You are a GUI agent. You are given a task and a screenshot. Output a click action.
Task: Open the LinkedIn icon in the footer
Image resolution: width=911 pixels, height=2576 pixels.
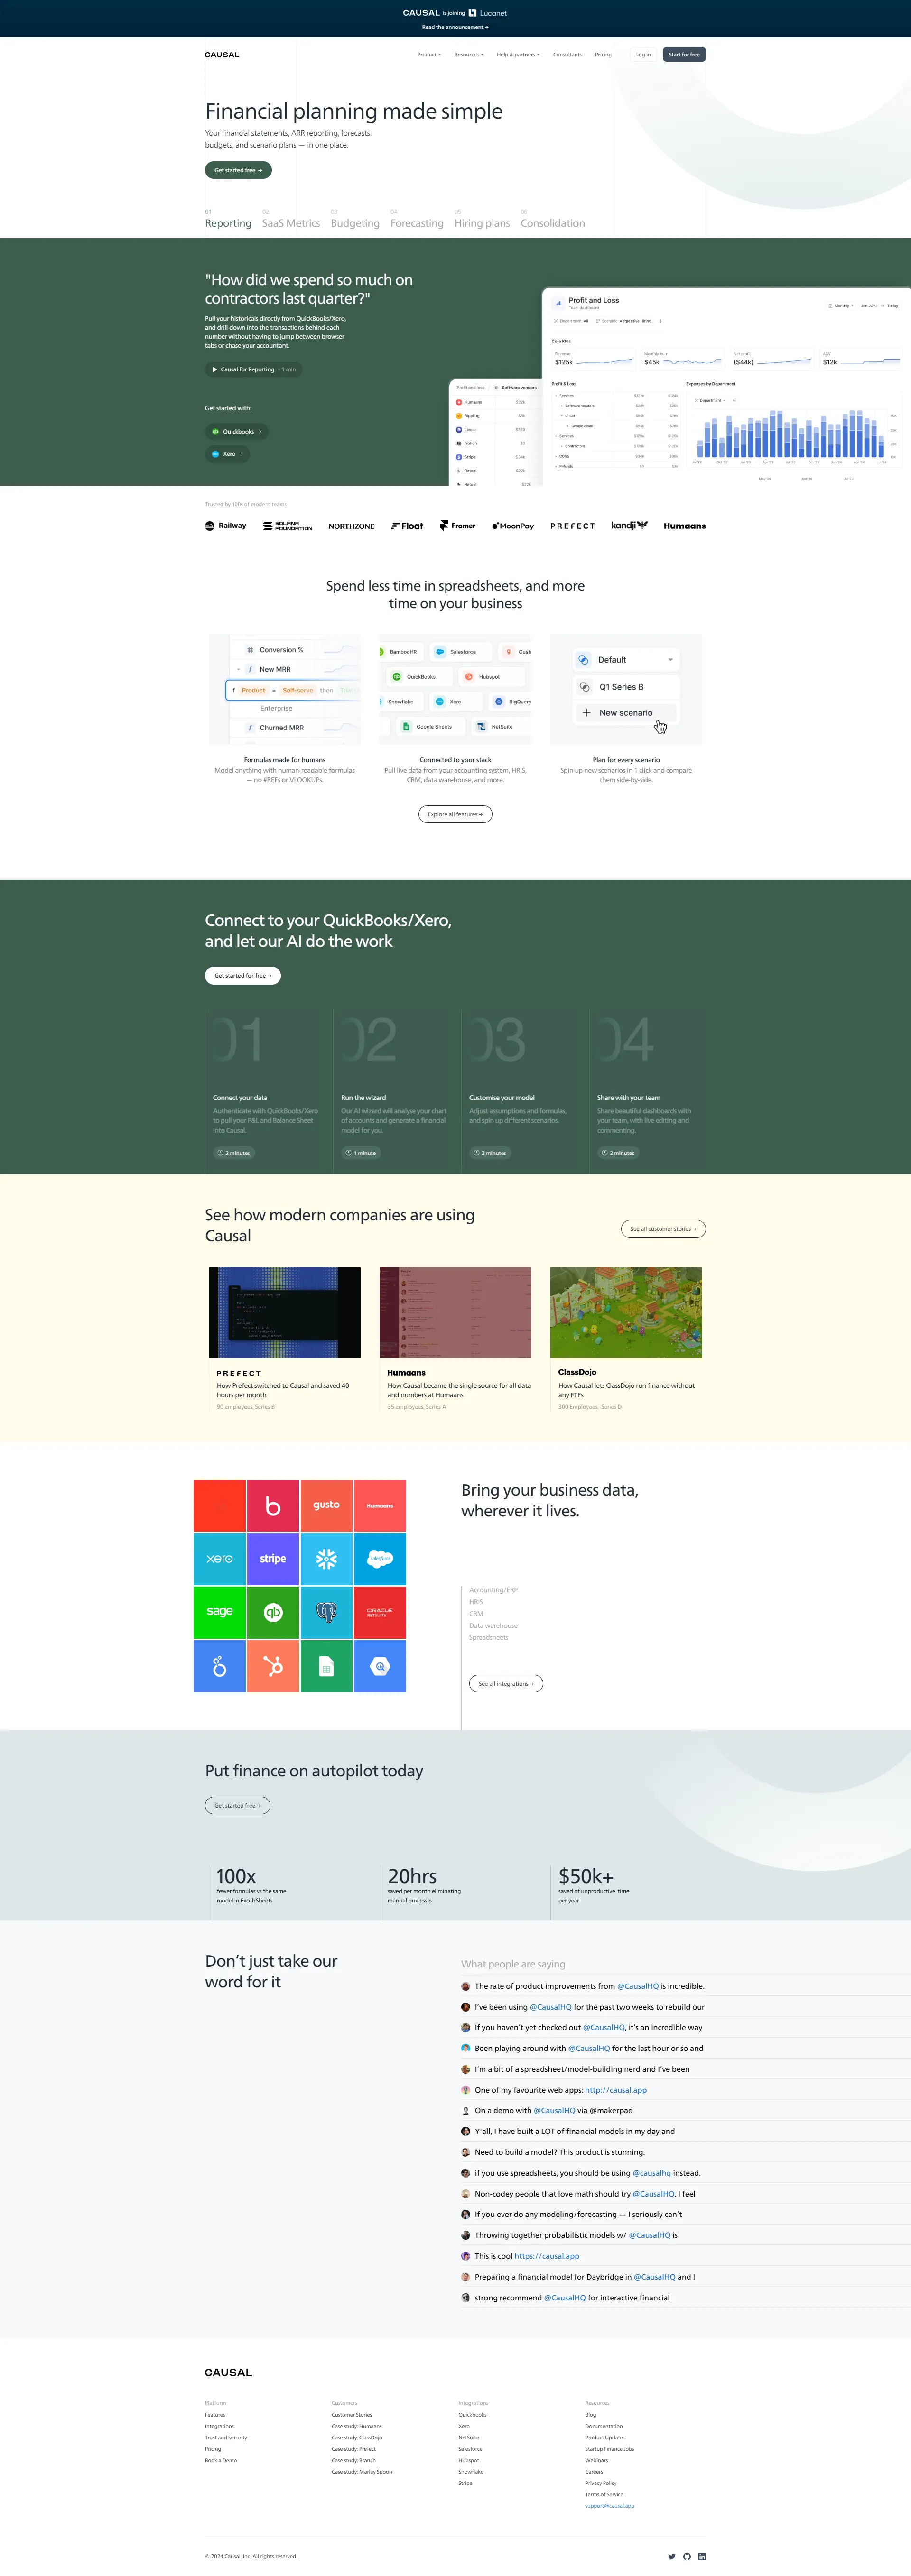click(702, 2556)
